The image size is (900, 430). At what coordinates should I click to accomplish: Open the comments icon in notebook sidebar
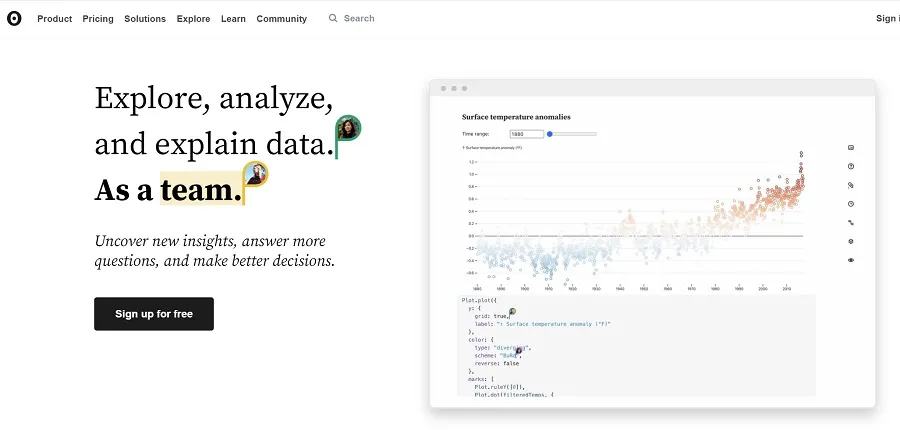[x=850, y=148]
